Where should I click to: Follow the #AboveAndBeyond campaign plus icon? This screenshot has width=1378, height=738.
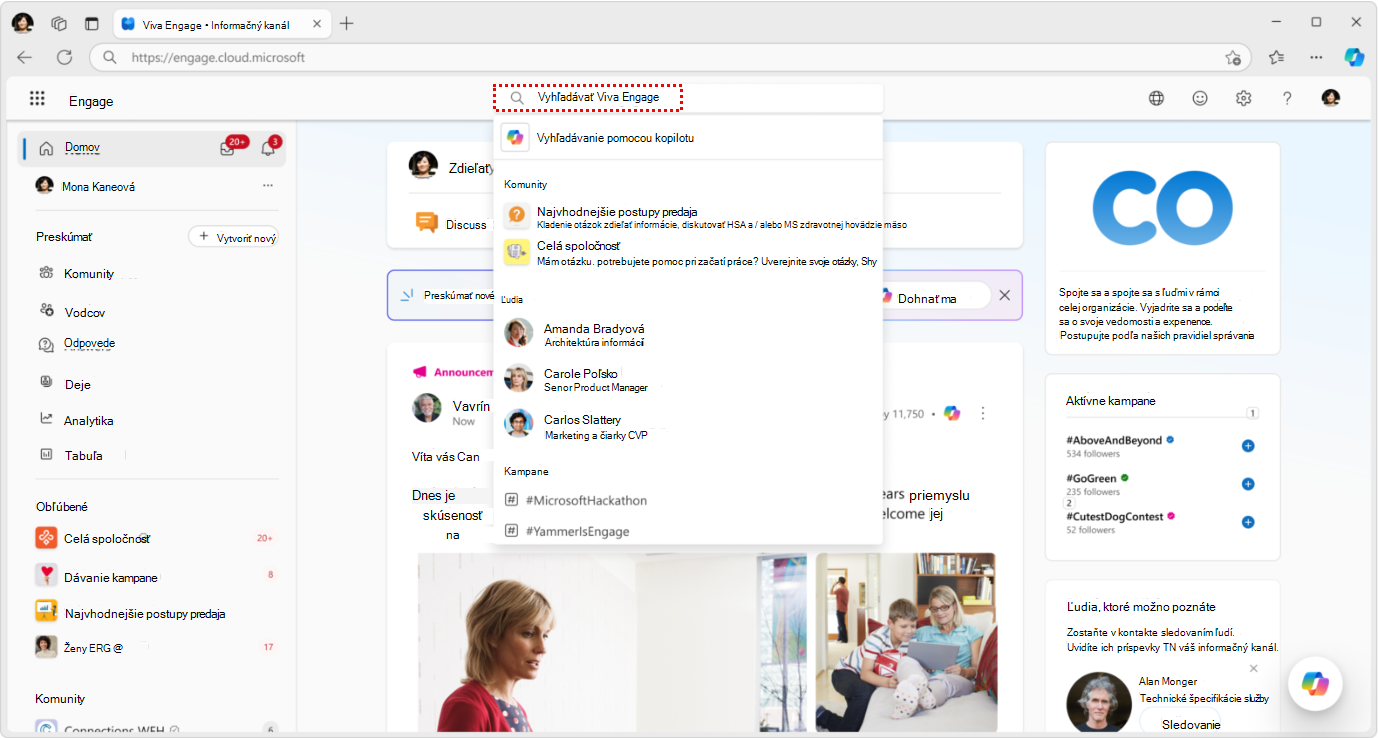[x=1248, y=446]
